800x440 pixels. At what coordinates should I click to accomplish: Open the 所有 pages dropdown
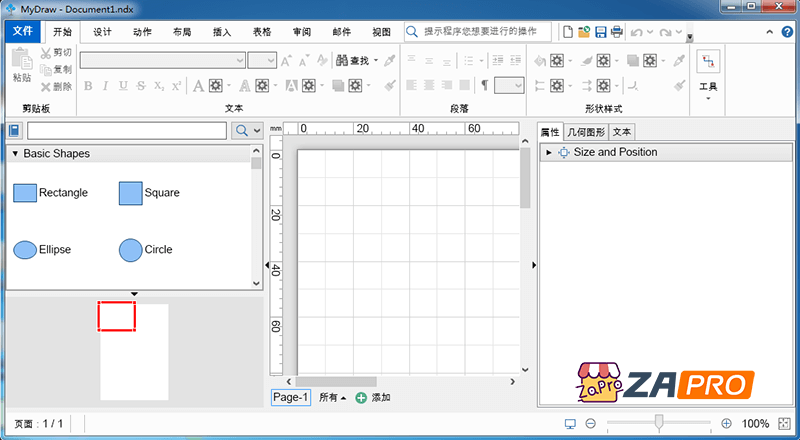333,398
